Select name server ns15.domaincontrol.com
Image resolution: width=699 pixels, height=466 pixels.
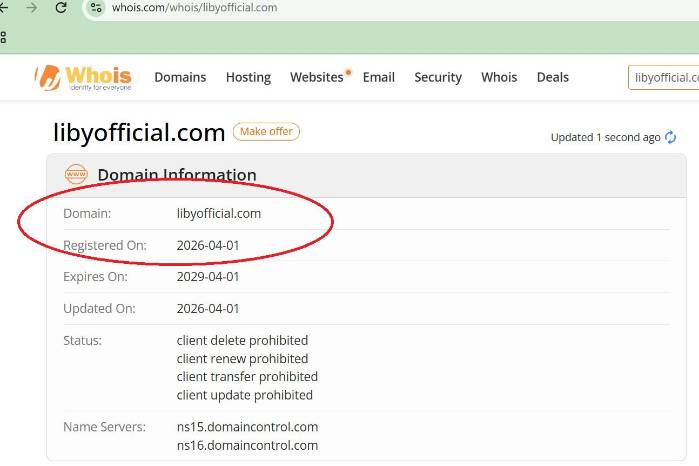(x=247, y=427)
